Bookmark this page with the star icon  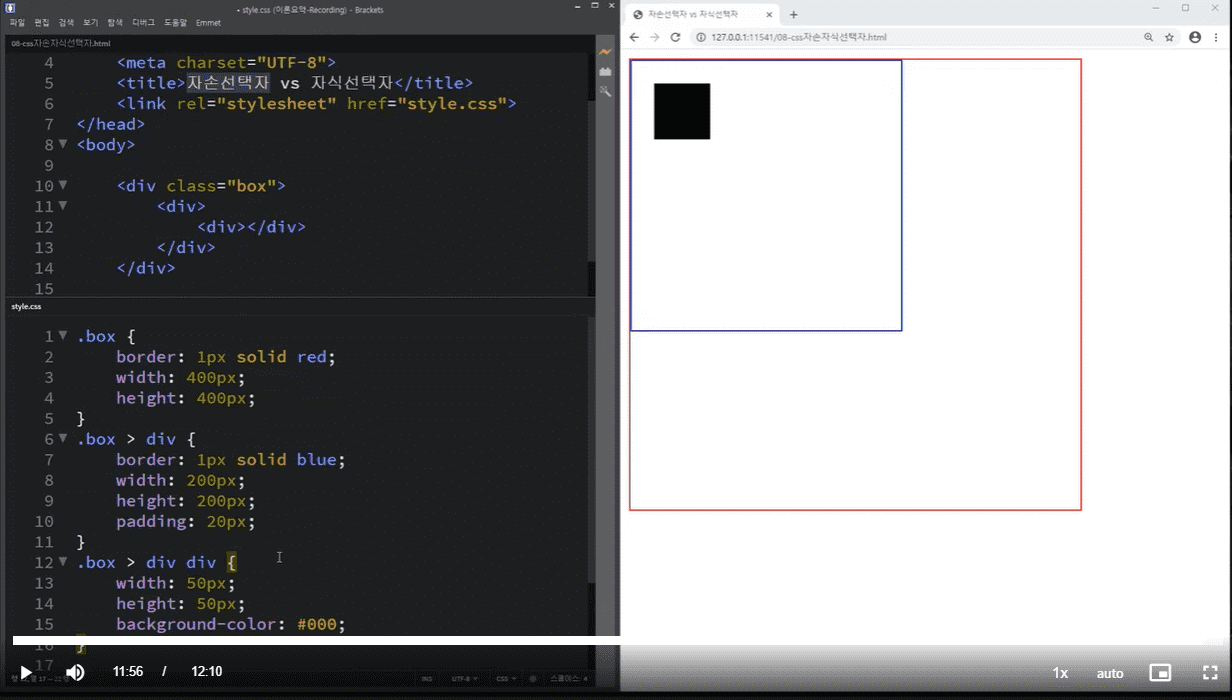[x=1169, y=37]
